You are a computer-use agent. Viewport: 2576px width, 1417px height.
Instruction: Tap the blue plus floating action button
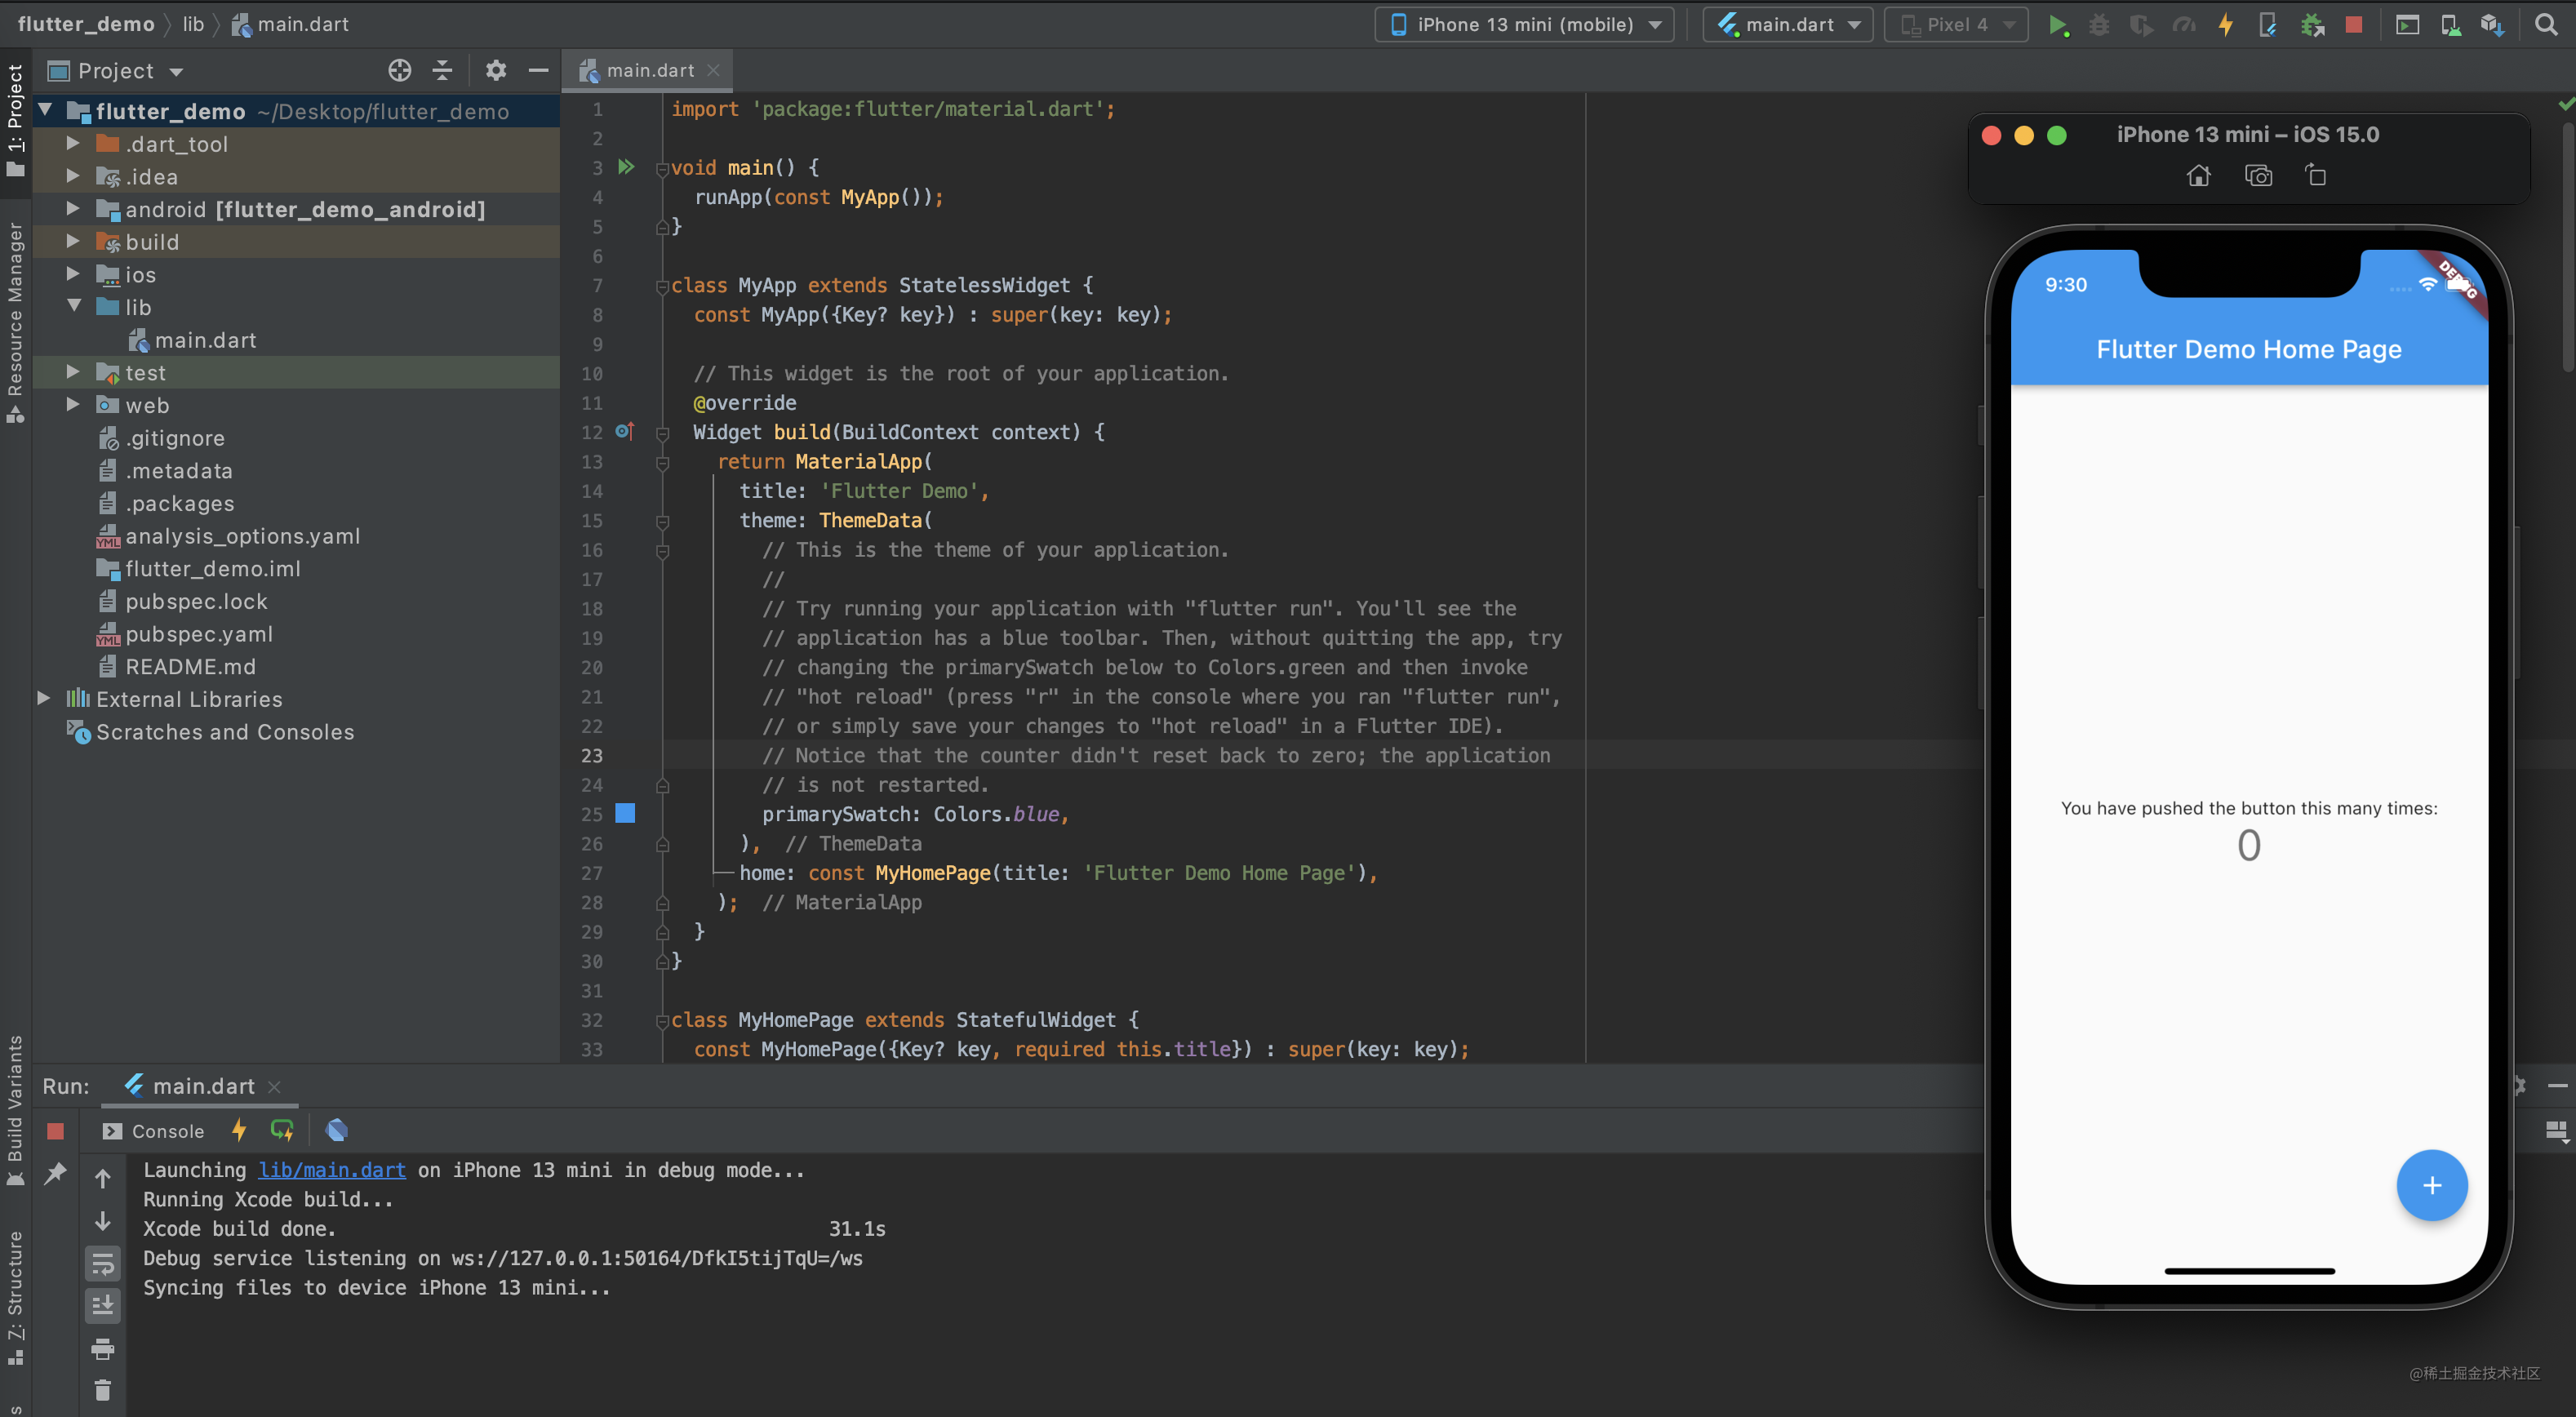coord(2433,1186)
